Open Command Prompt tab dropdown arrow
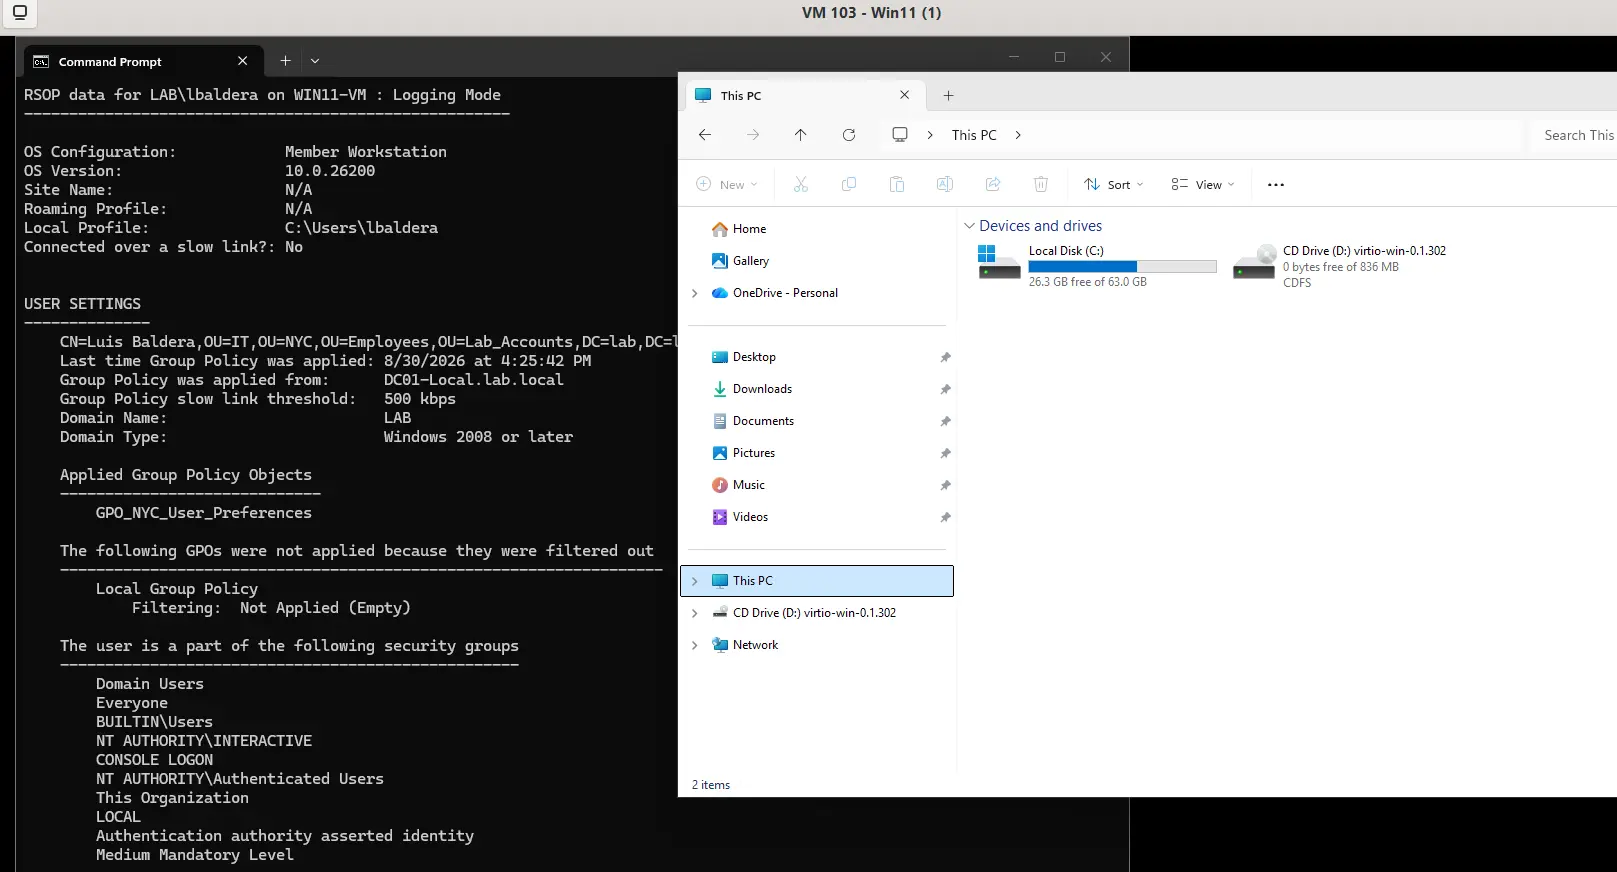 coord(315,61)
